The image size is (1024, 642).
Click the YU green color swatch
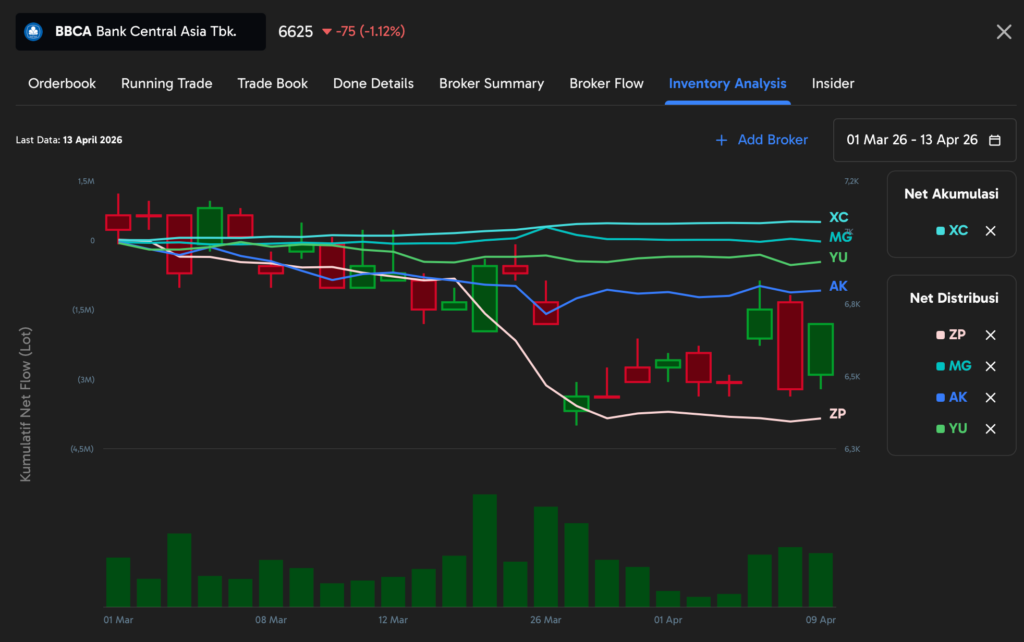(x=940, y=428)
